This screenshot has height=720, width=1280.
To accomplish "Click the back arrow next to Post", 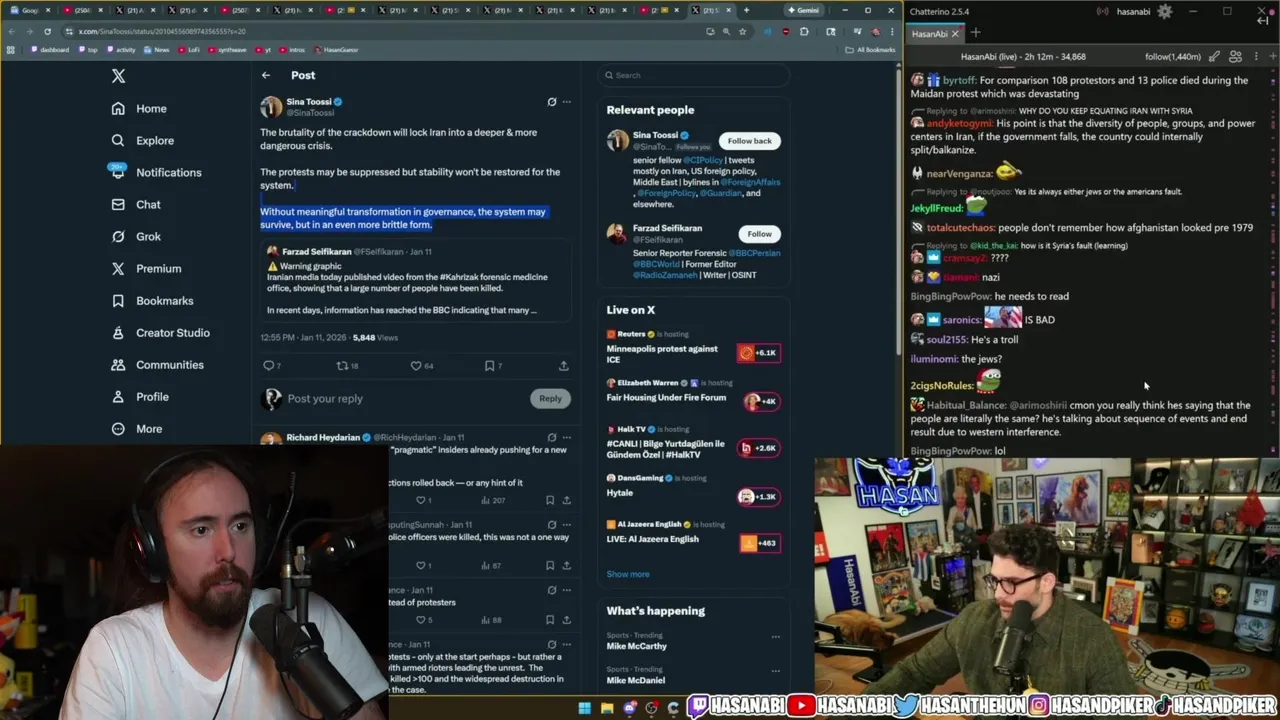I will [x=266, y=75].
